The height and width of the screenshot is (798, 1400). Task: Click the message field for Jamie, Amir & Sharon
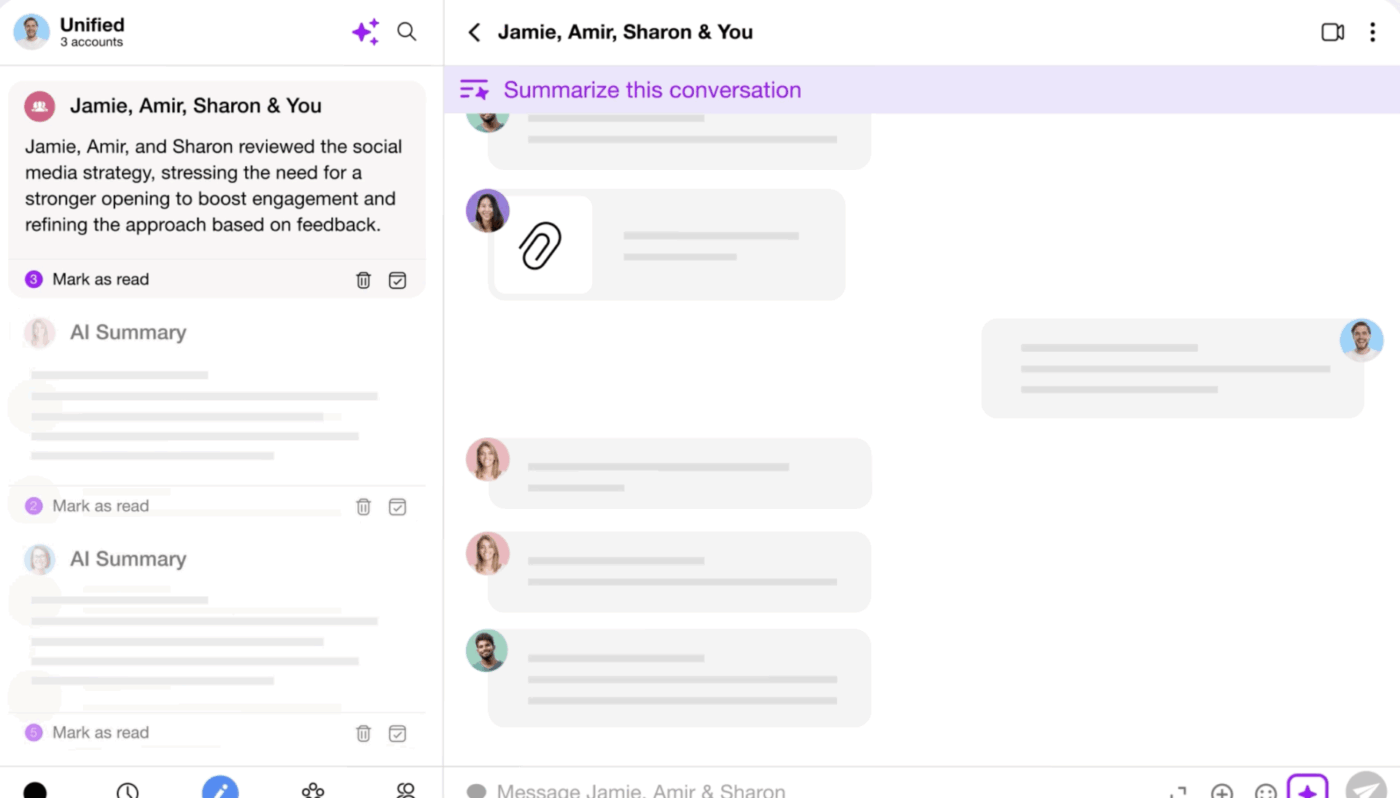[x=641, y=791]
